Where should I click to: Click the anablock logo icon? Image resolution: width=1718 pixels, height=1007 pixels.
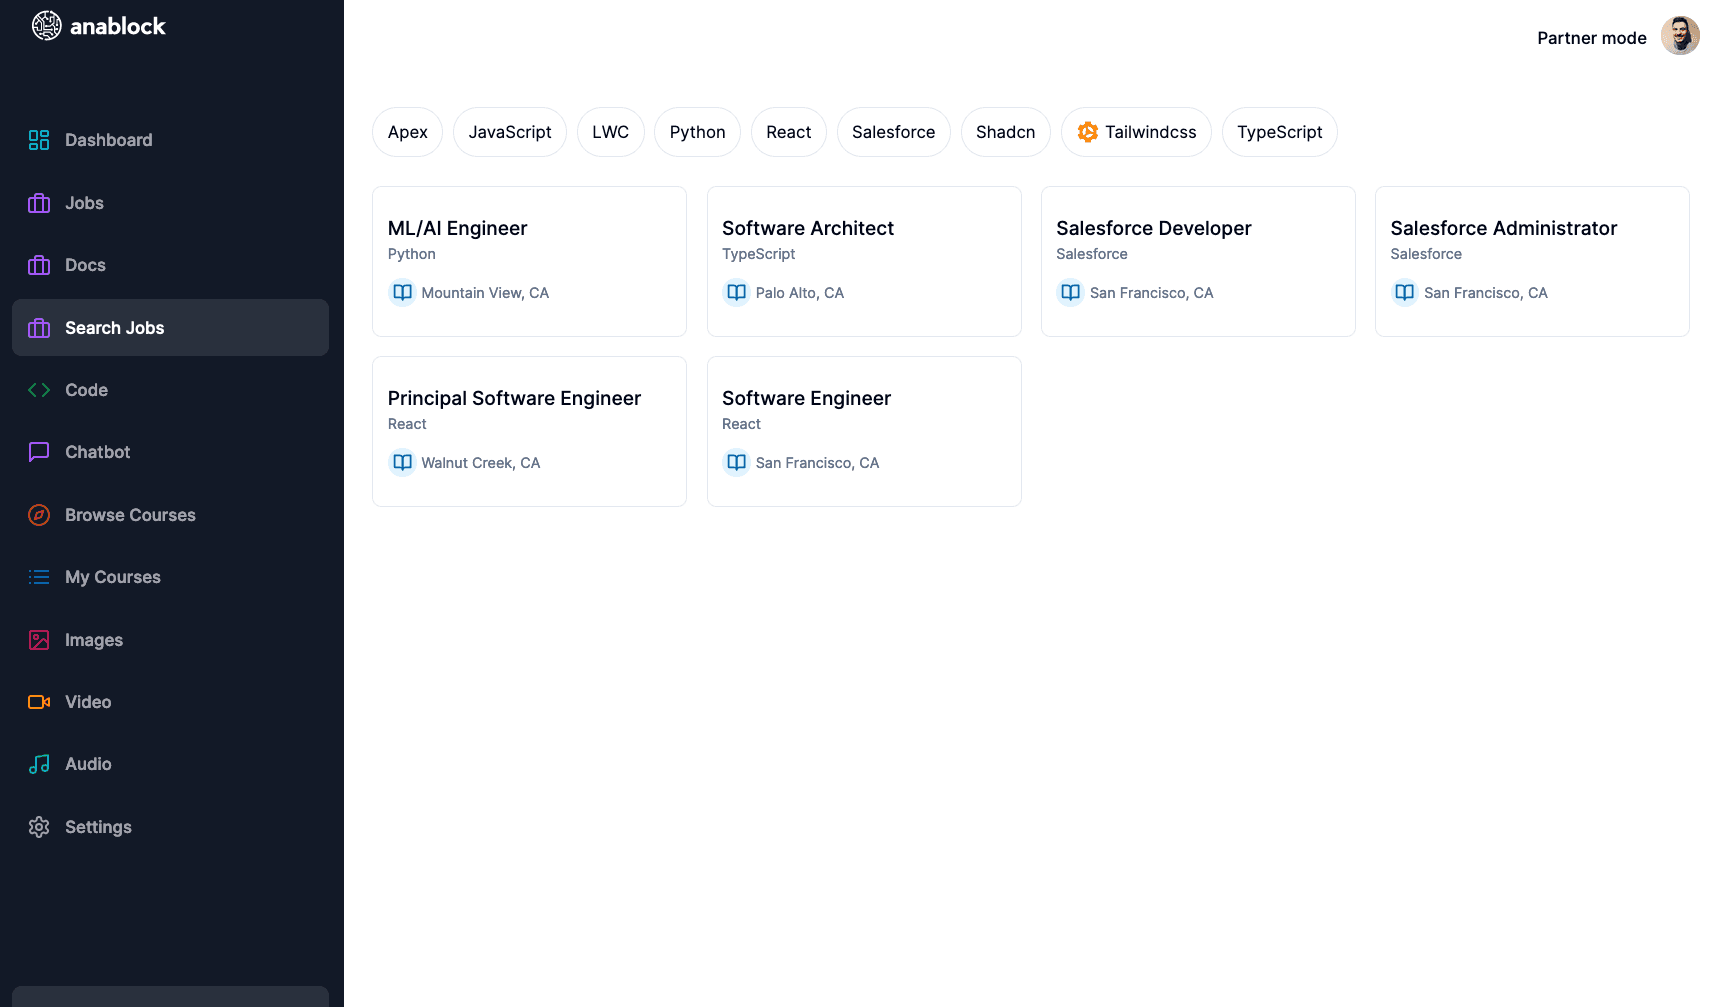(x=46, y=26)
